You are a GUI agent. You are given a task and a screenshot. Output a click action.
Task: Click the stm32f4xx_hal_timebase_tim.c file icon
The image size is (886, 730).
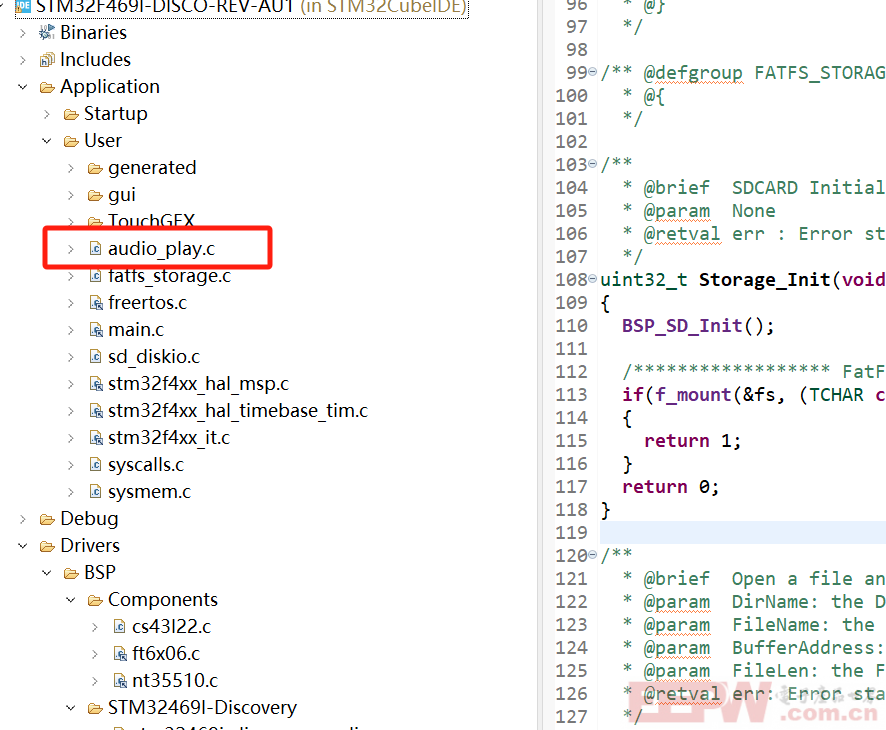[x=95, y=411]
